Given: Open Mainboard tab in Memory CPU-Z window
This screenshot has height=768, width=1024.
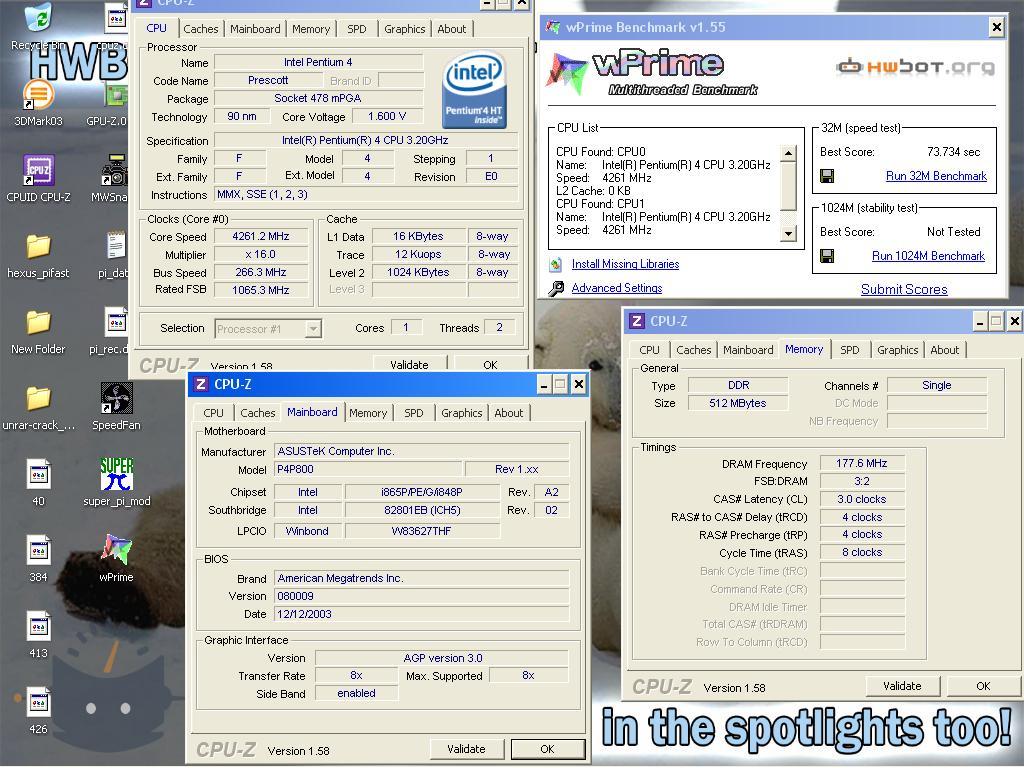Looking at the screenshot, I should click(748, 350).
